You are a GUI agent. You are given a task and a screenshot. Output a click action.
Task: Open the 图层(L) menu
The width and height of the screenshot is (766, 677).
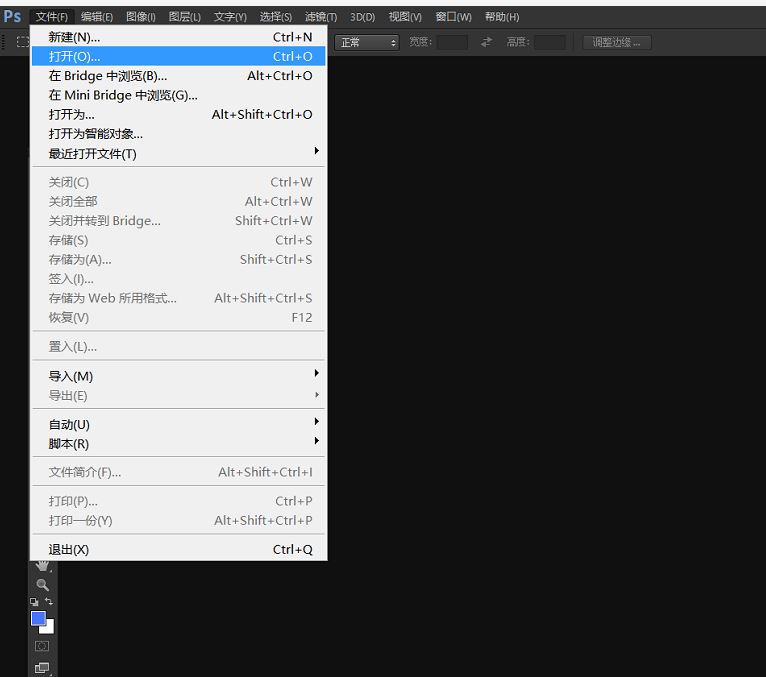coord(185,17)
